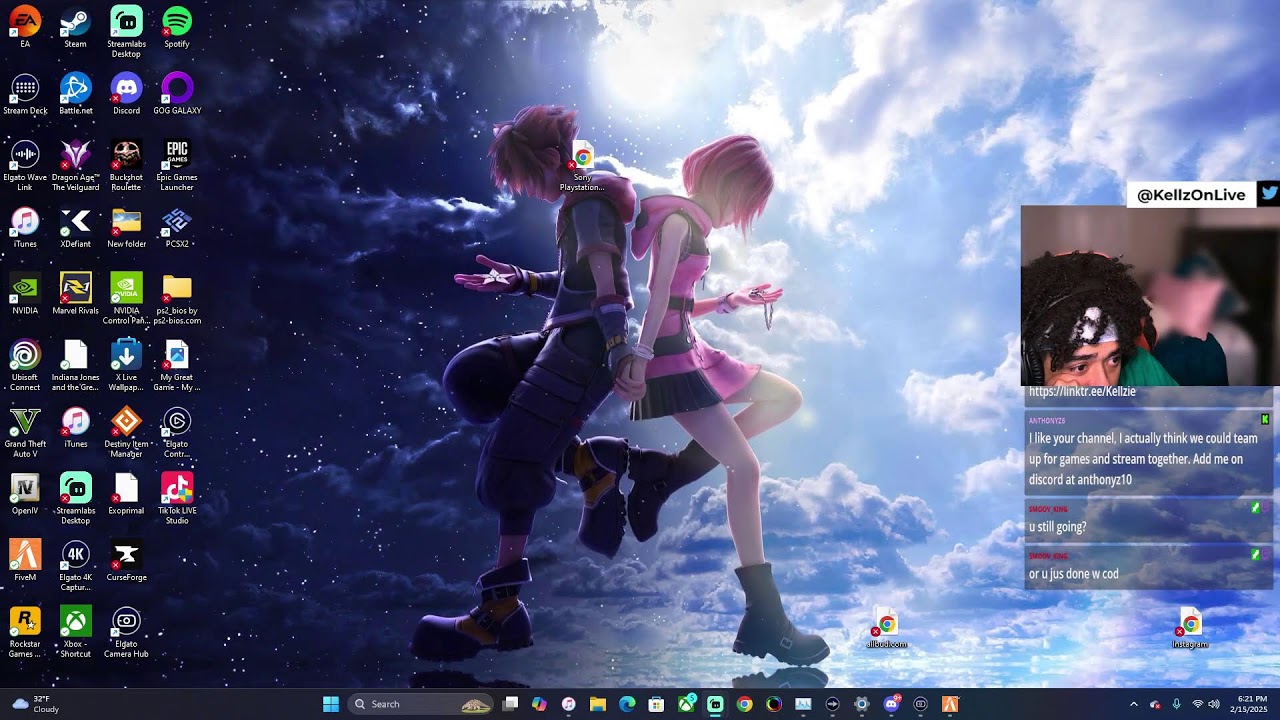Select the Epic Games Launcher shortcut

click(177, 155)
